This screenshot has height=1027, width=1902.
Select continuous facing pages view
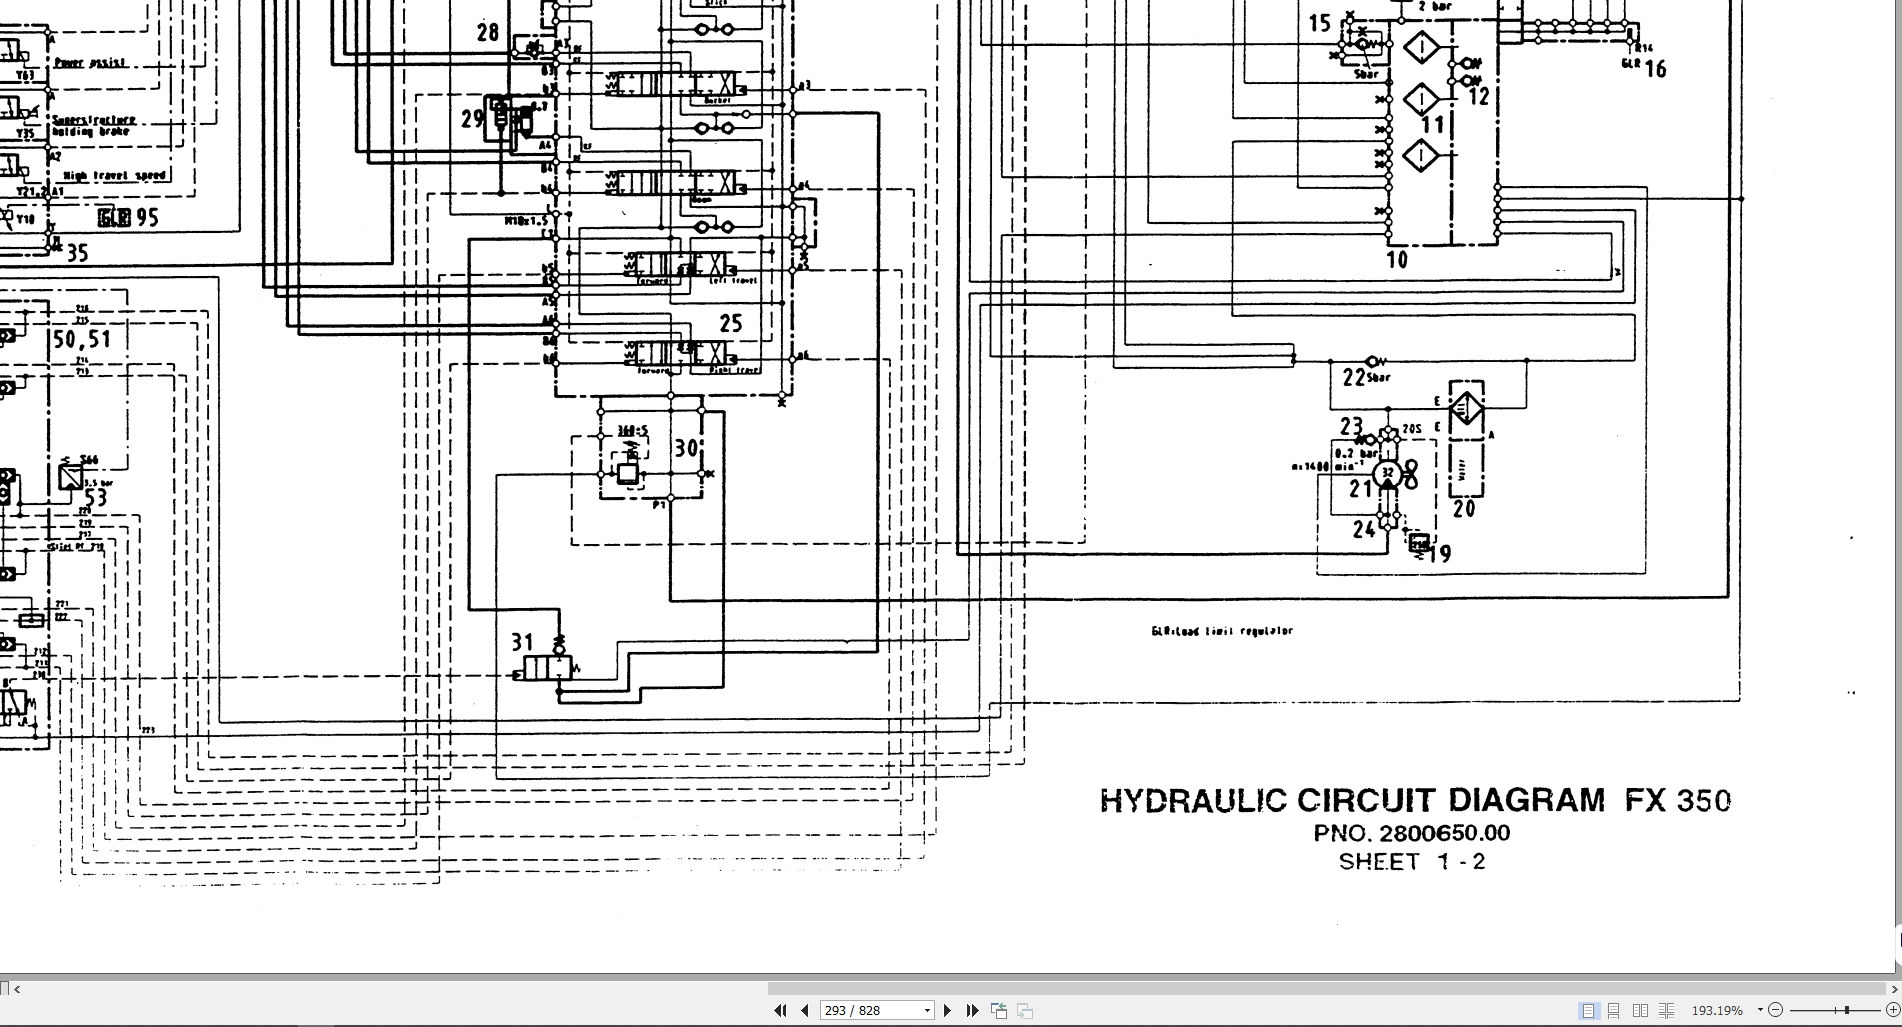pos(1666,1010)
